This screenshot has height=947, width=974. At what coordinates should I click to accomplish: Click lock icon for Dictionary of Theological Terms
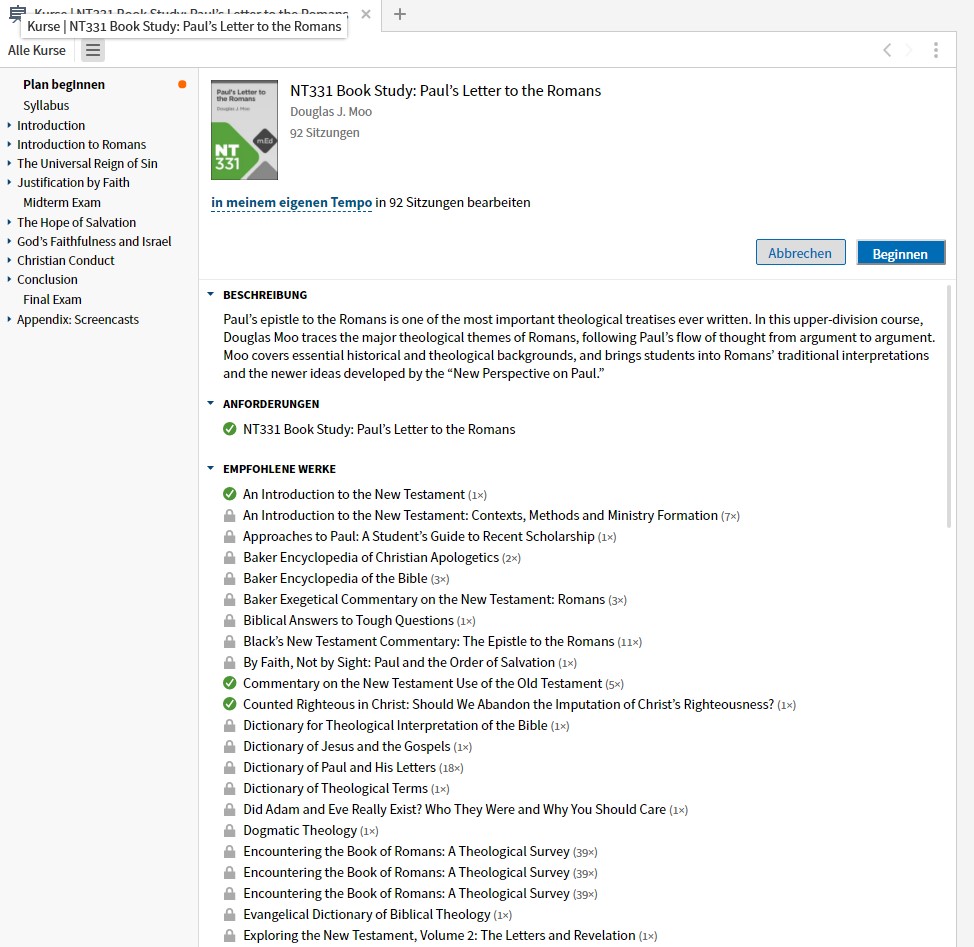pyautogui.click(x=230, y=789)
